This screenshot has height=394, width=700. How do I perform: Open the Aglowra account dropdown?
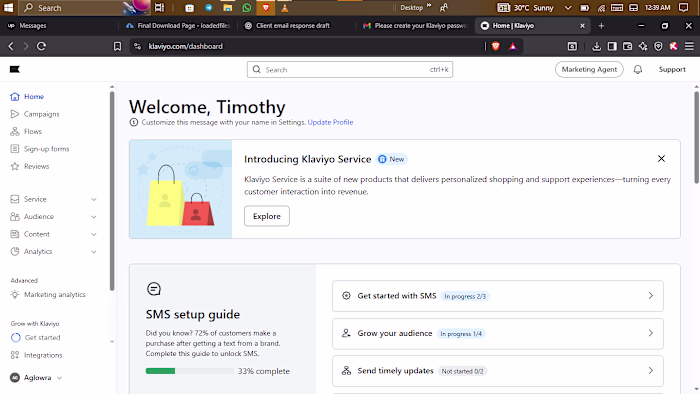click(36, 377)
